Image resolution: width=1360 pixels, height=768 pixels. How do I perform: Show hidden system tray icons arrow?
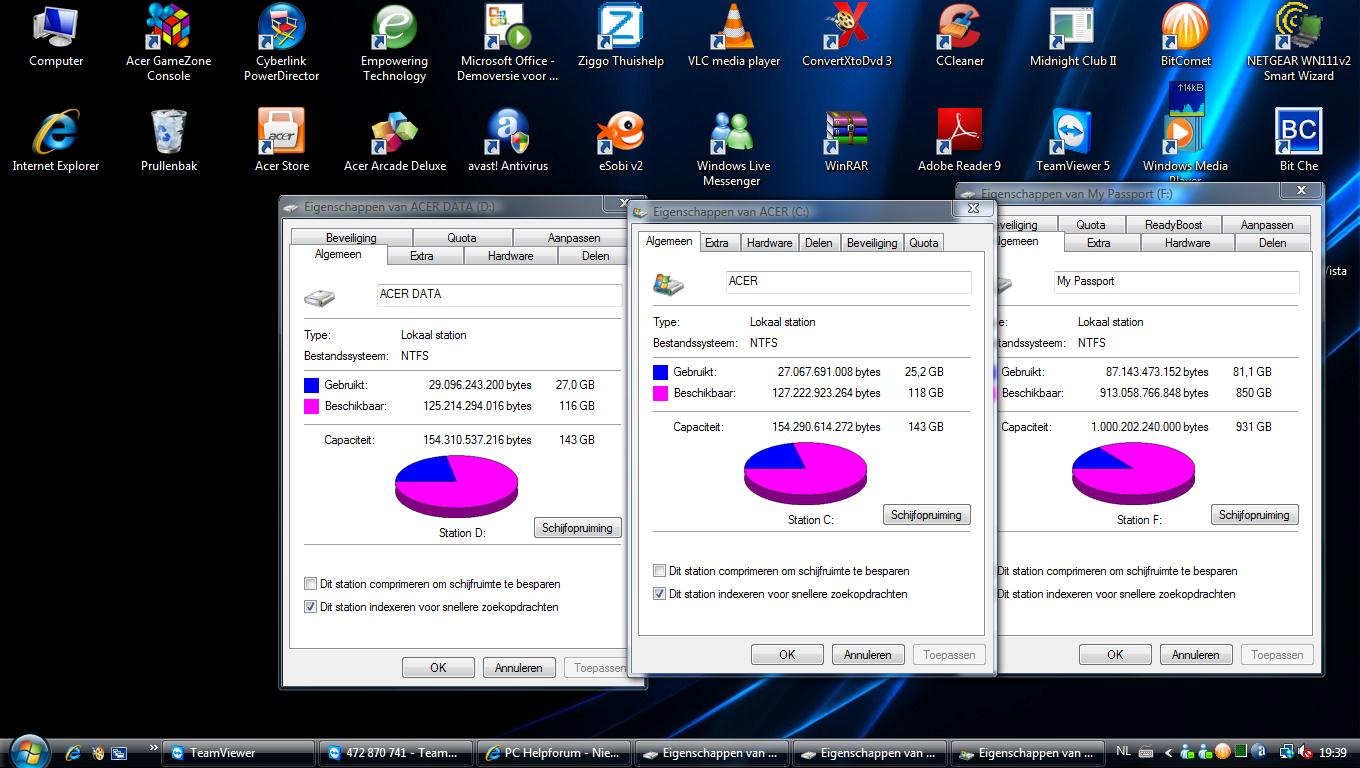click(x=1169, y=753)
